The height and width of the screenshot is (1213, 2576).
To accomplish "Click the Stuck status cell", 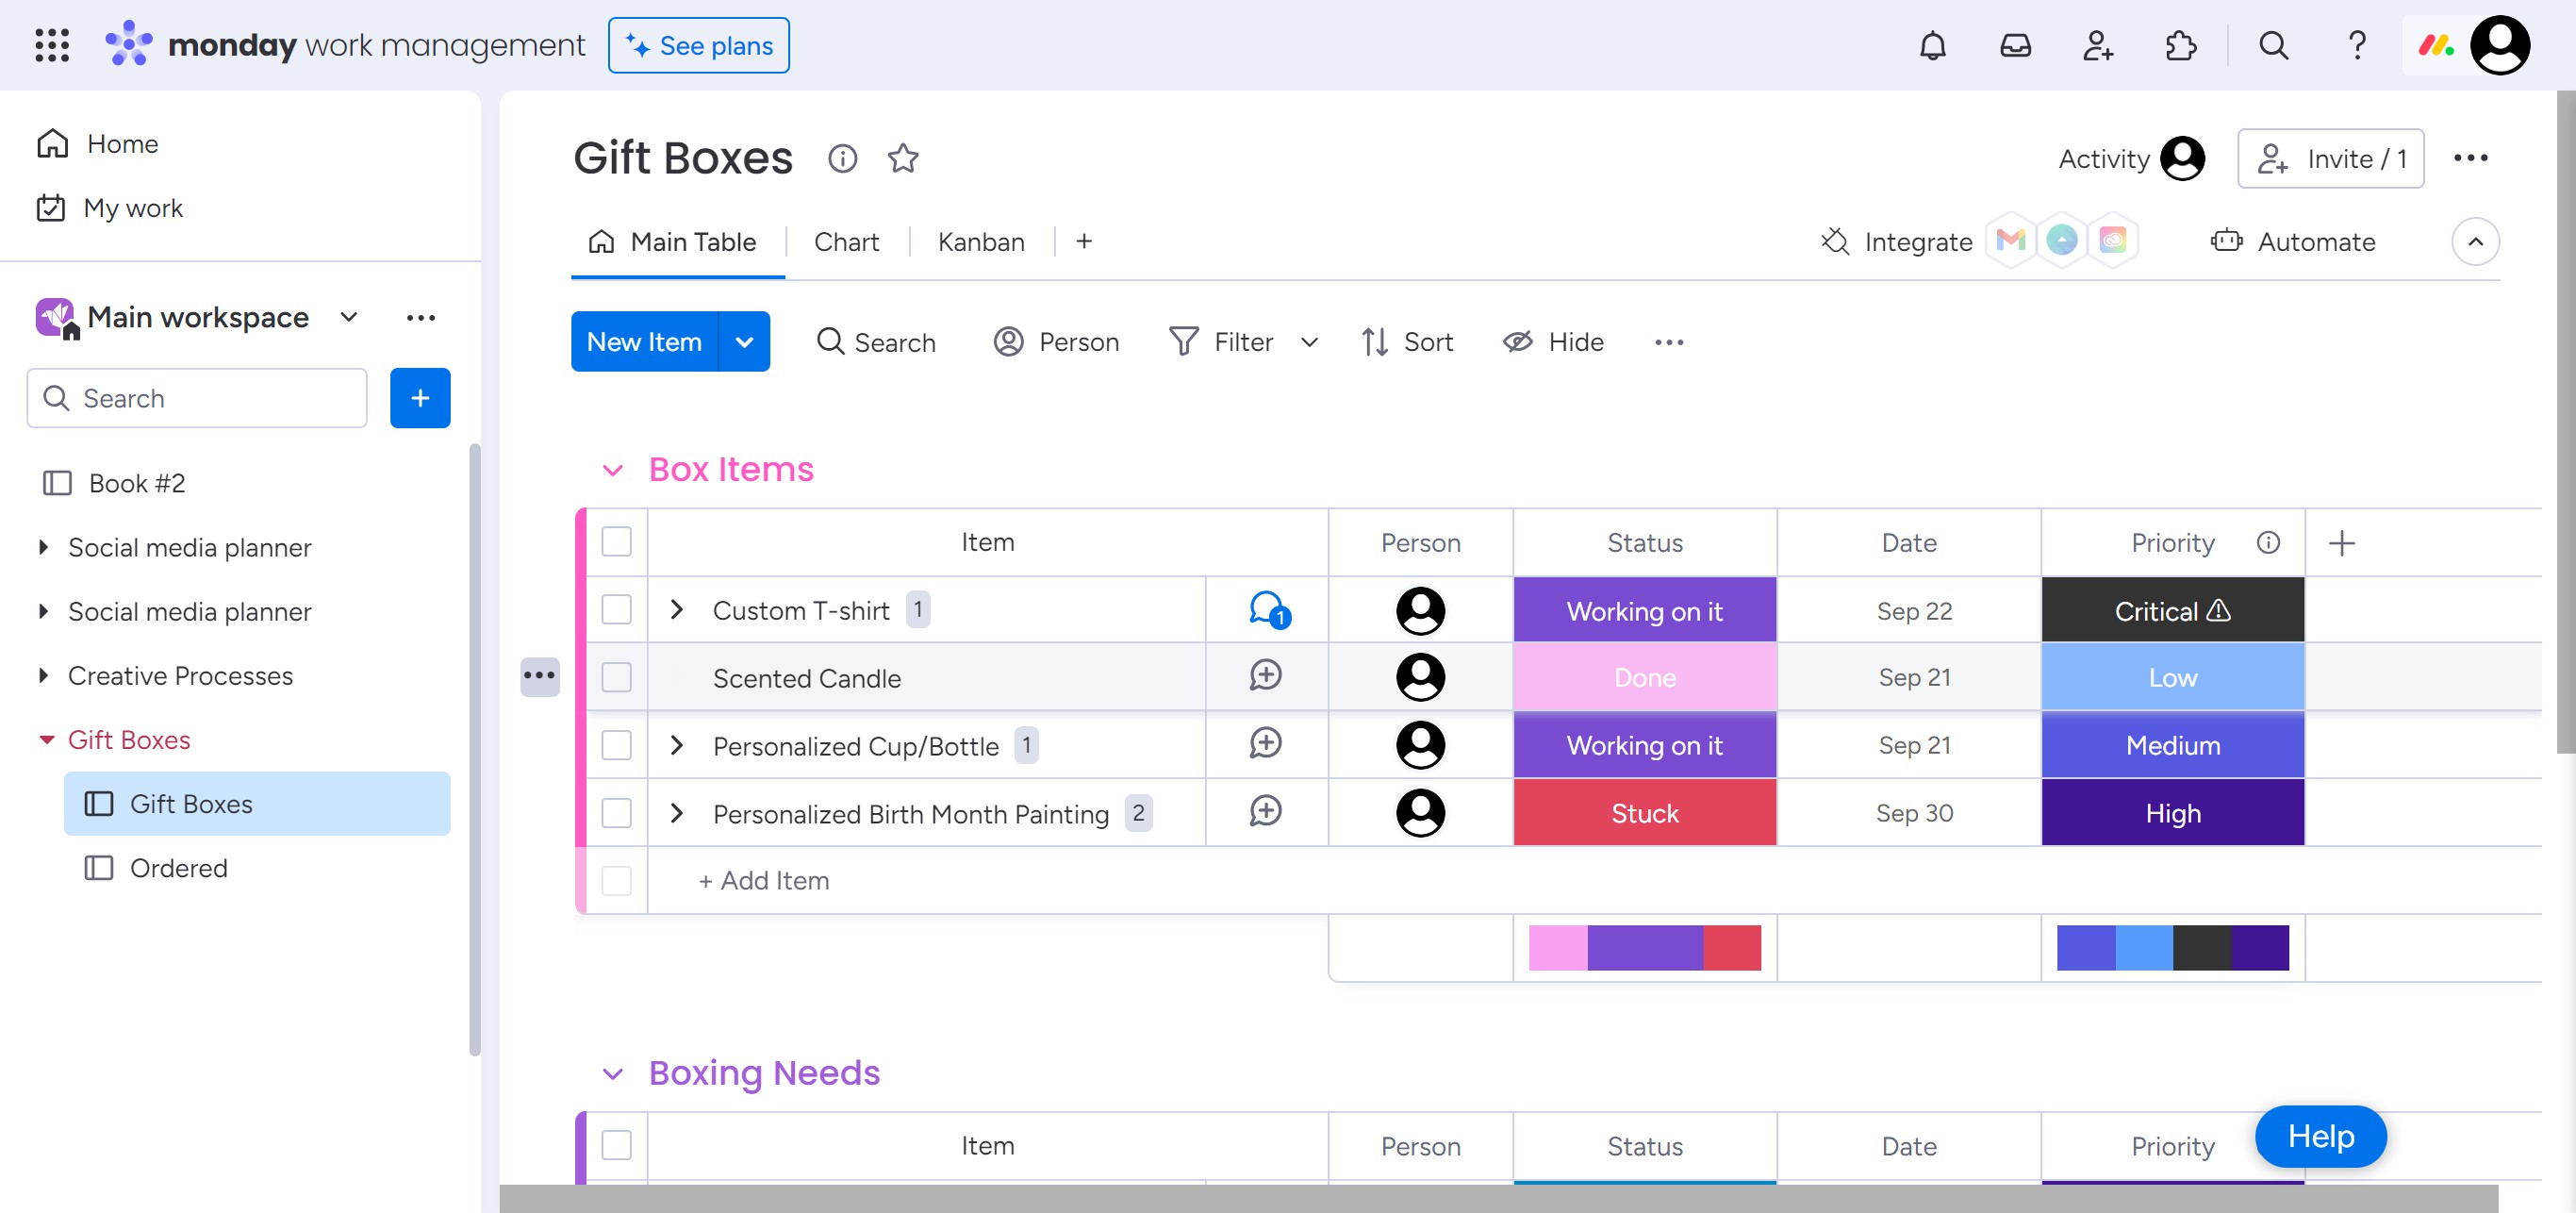I will tap(1644, 813).
